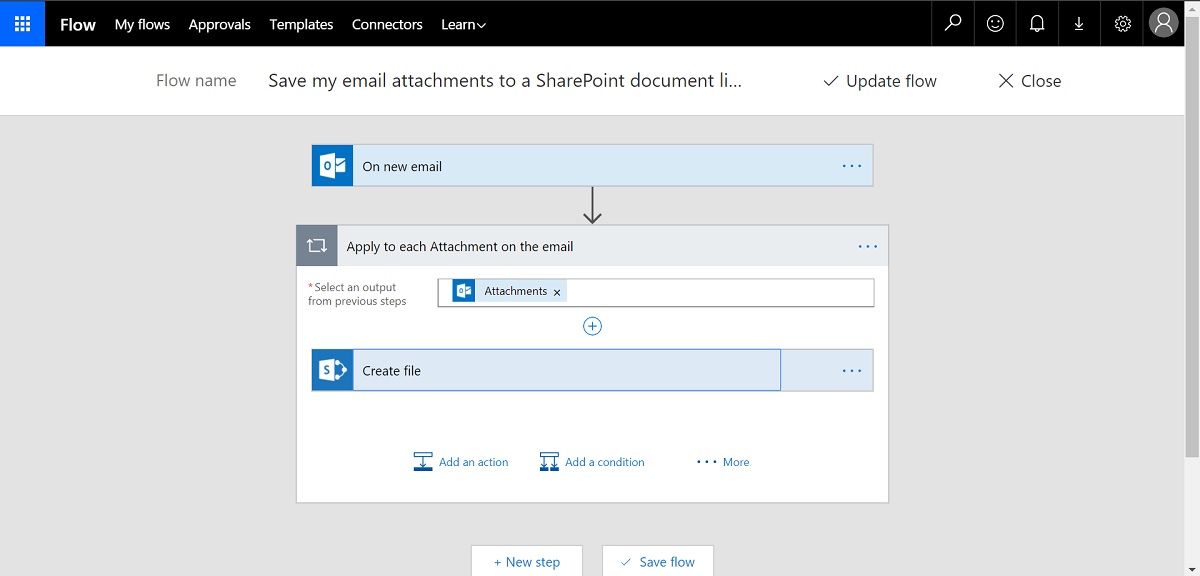1200x576 pixels.
Task: Click the SharePoint icon on Create file
Action: tap(332, 370)
